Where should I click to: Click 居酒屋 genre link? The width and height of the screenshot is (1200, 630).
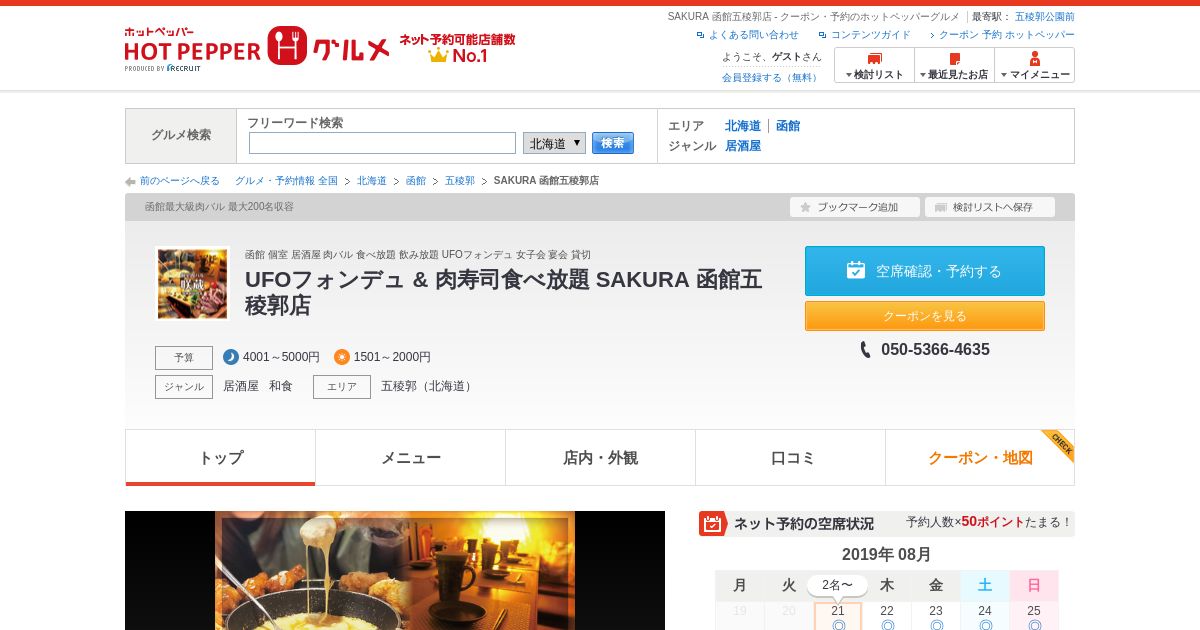click(743, 146)
